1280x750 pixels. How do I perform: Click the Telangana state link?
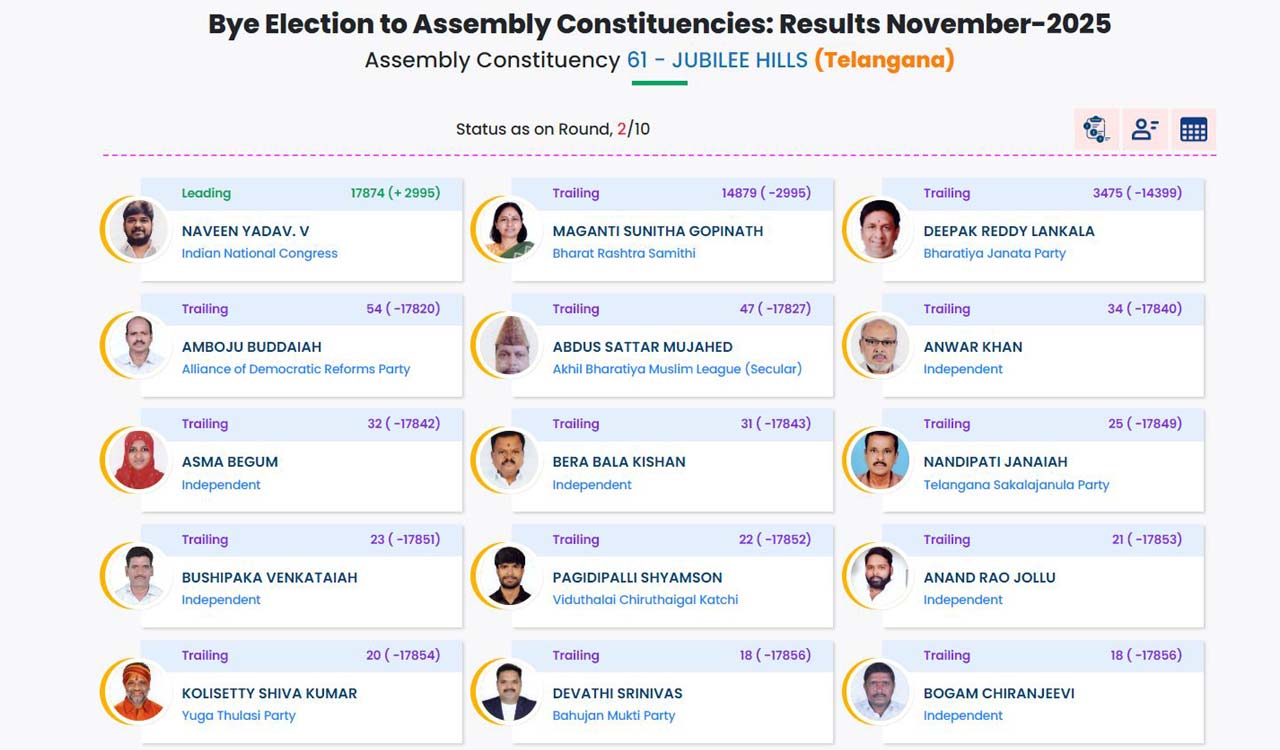(887, 60)
